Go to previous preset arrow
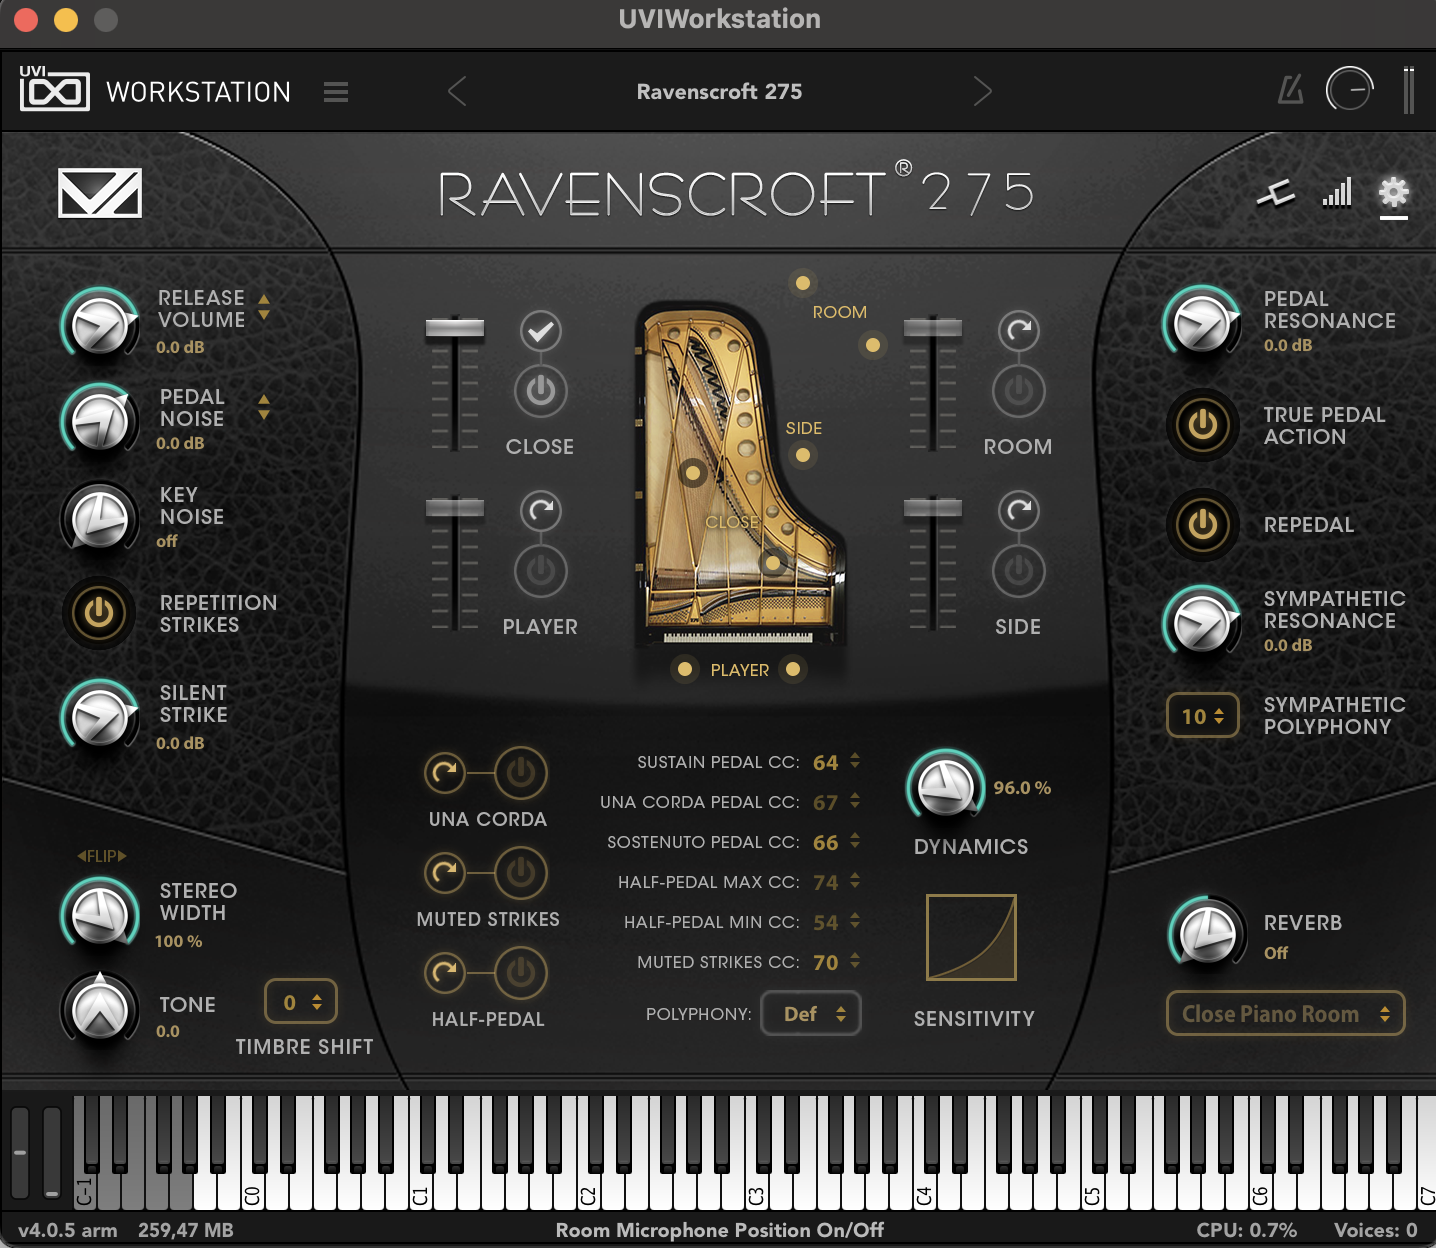Image resolution: width=1436 pixels, height=1248 pixels. click(x=457, y=92)
